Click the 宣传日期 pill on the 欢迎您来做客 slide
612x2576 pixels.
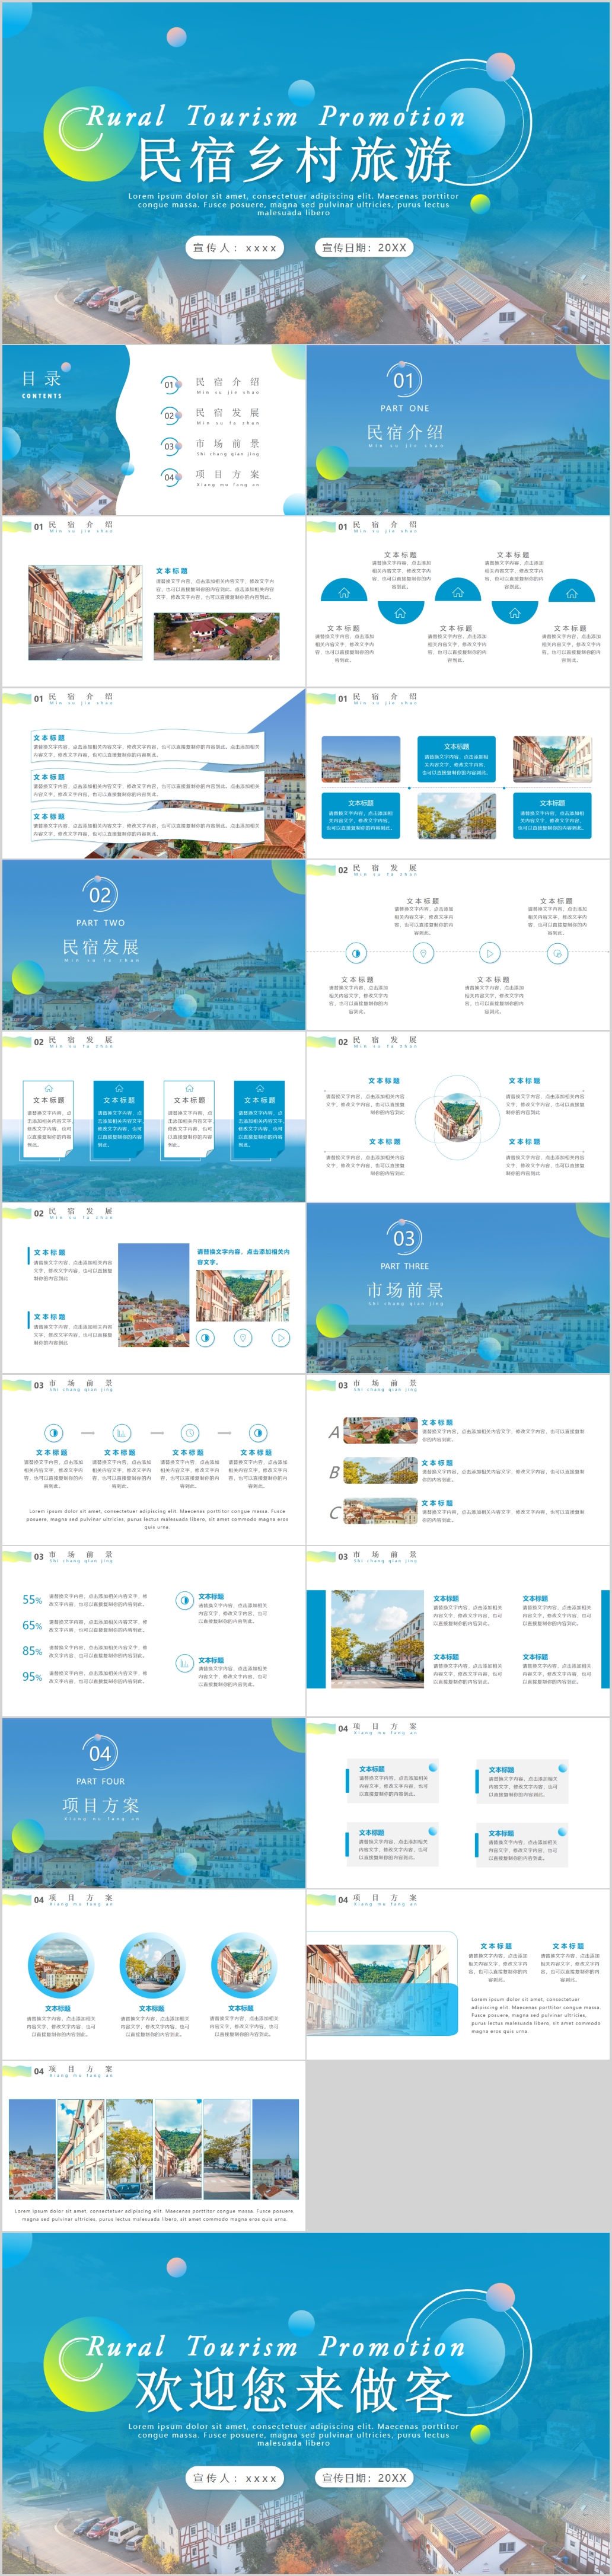click(364, 2477)
